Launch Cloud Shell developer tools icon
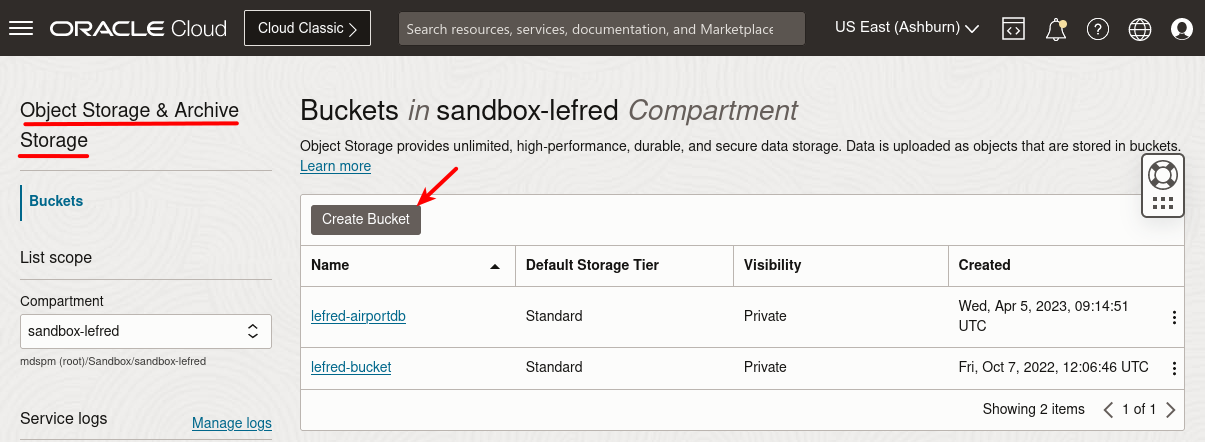 click(1013, 29)
